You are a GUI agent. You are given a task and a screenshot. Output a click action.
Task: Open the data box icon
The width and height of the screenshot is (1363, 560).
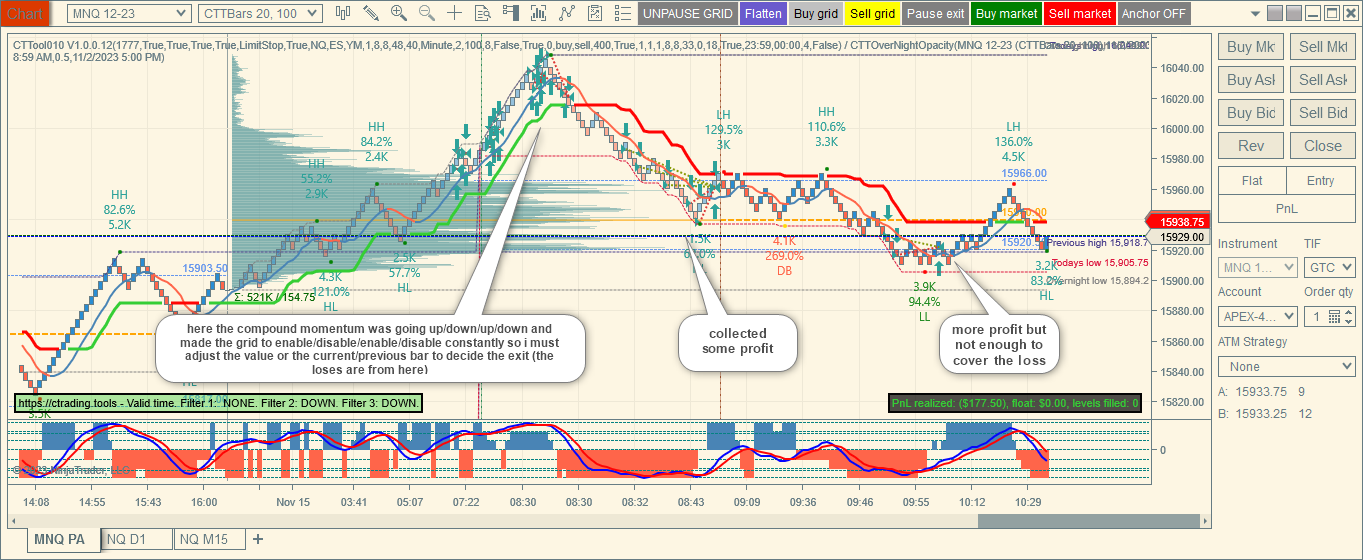pyautogui.click(x=483, y=13)
